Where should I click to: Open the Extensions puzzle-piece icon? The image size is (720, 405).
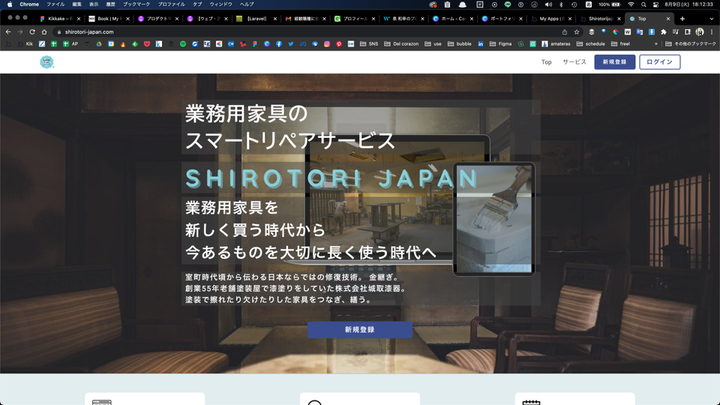tap(664, 32)
